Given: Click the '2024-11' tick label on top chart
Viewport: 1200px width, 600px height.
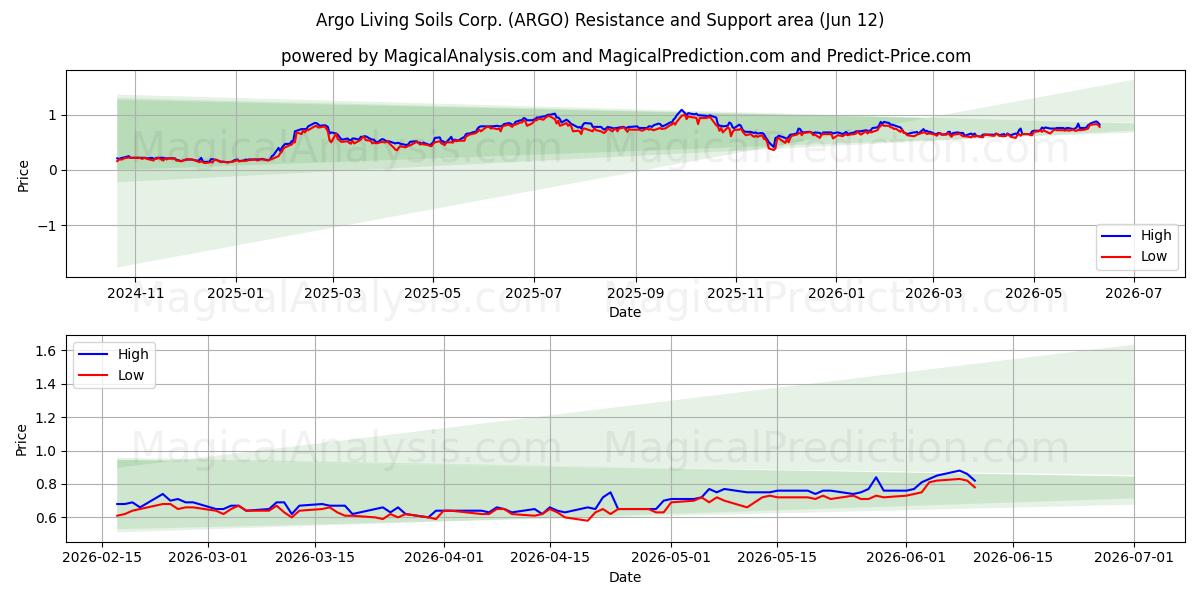Looking at the screenshot, I should 134,293.
